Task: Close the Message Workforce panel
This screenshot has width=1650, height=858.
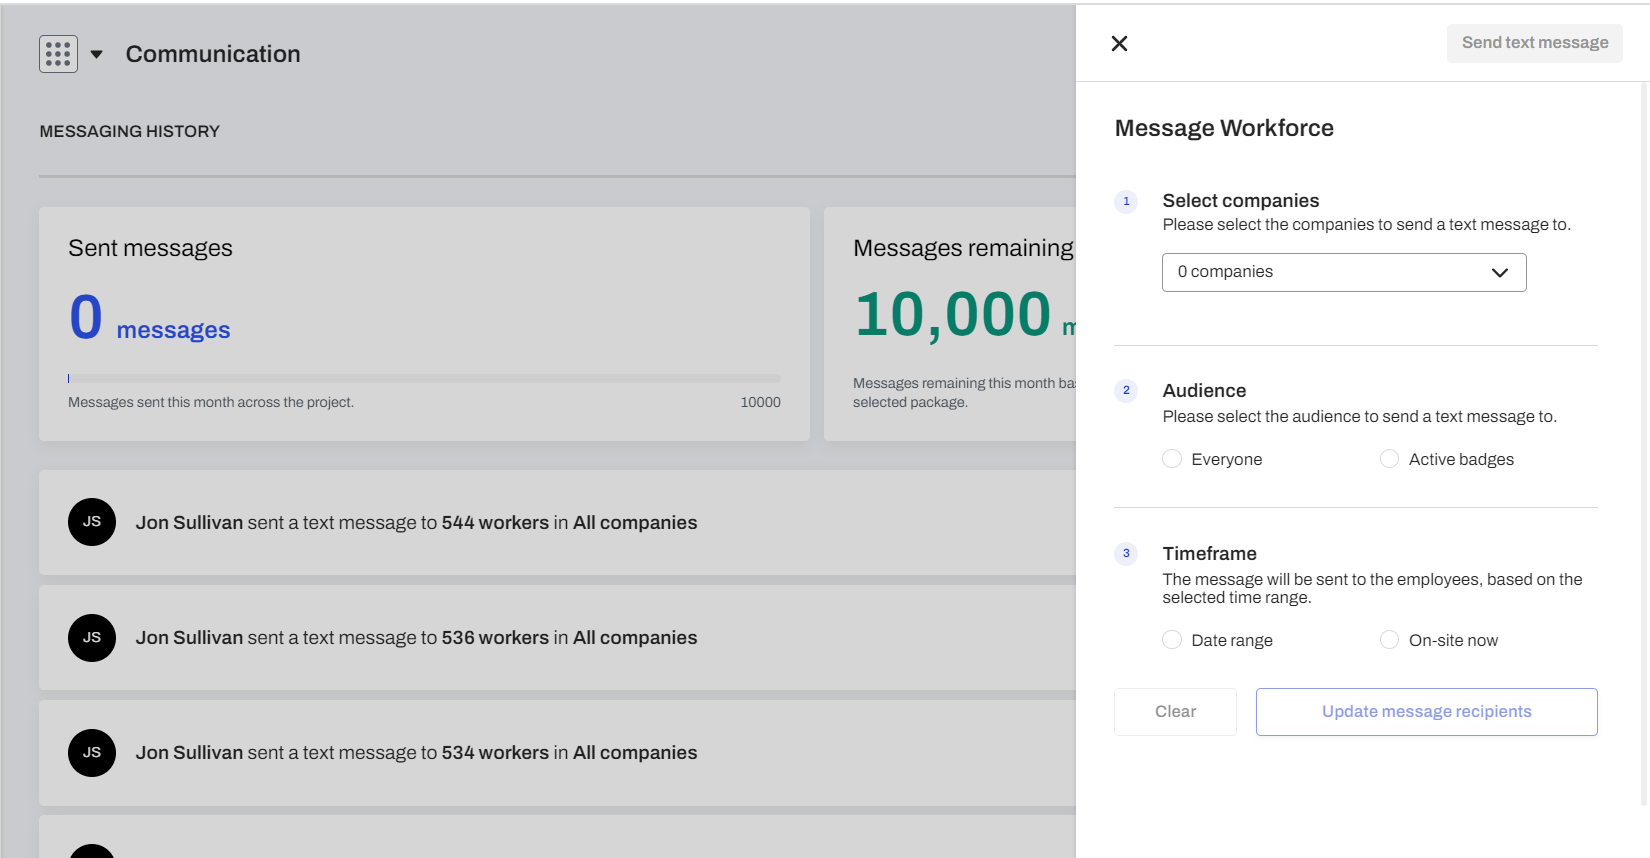Action: coord(1119,43)
